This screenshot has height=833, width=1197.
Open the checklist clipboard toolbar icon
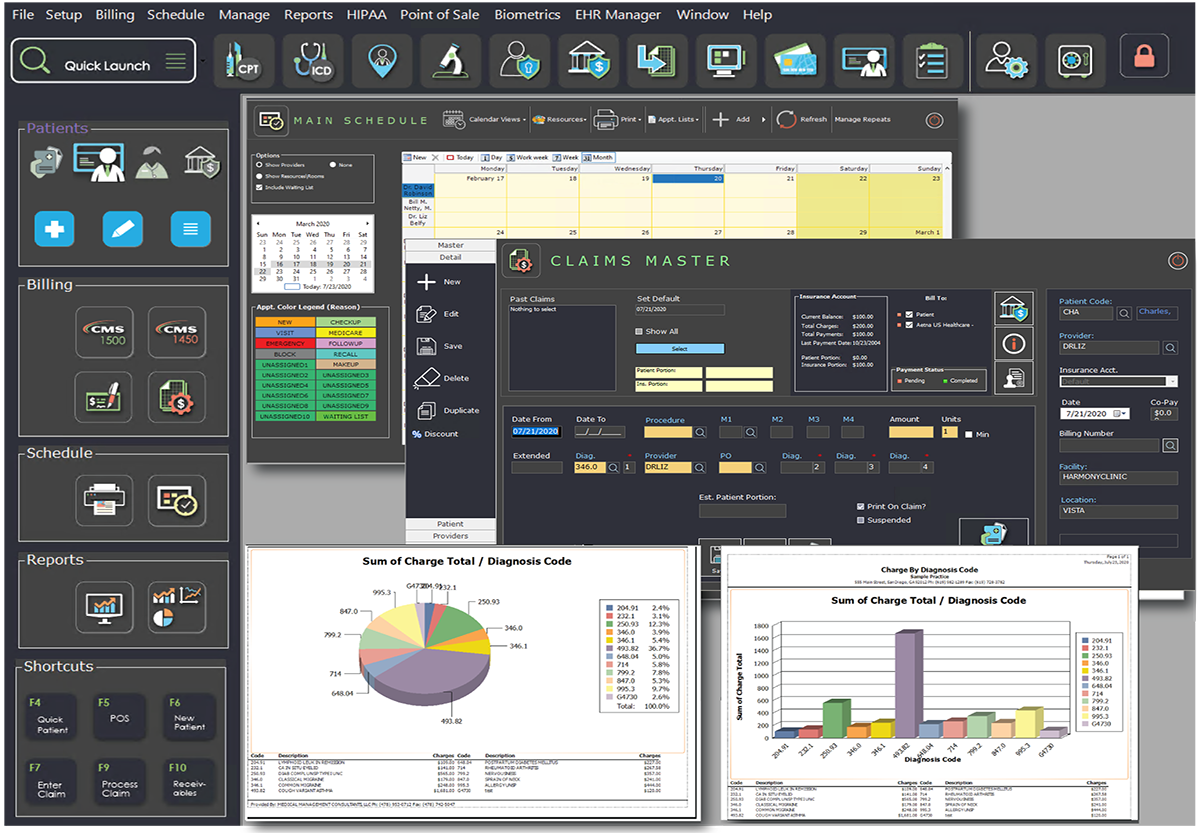[x=931, y=60]
